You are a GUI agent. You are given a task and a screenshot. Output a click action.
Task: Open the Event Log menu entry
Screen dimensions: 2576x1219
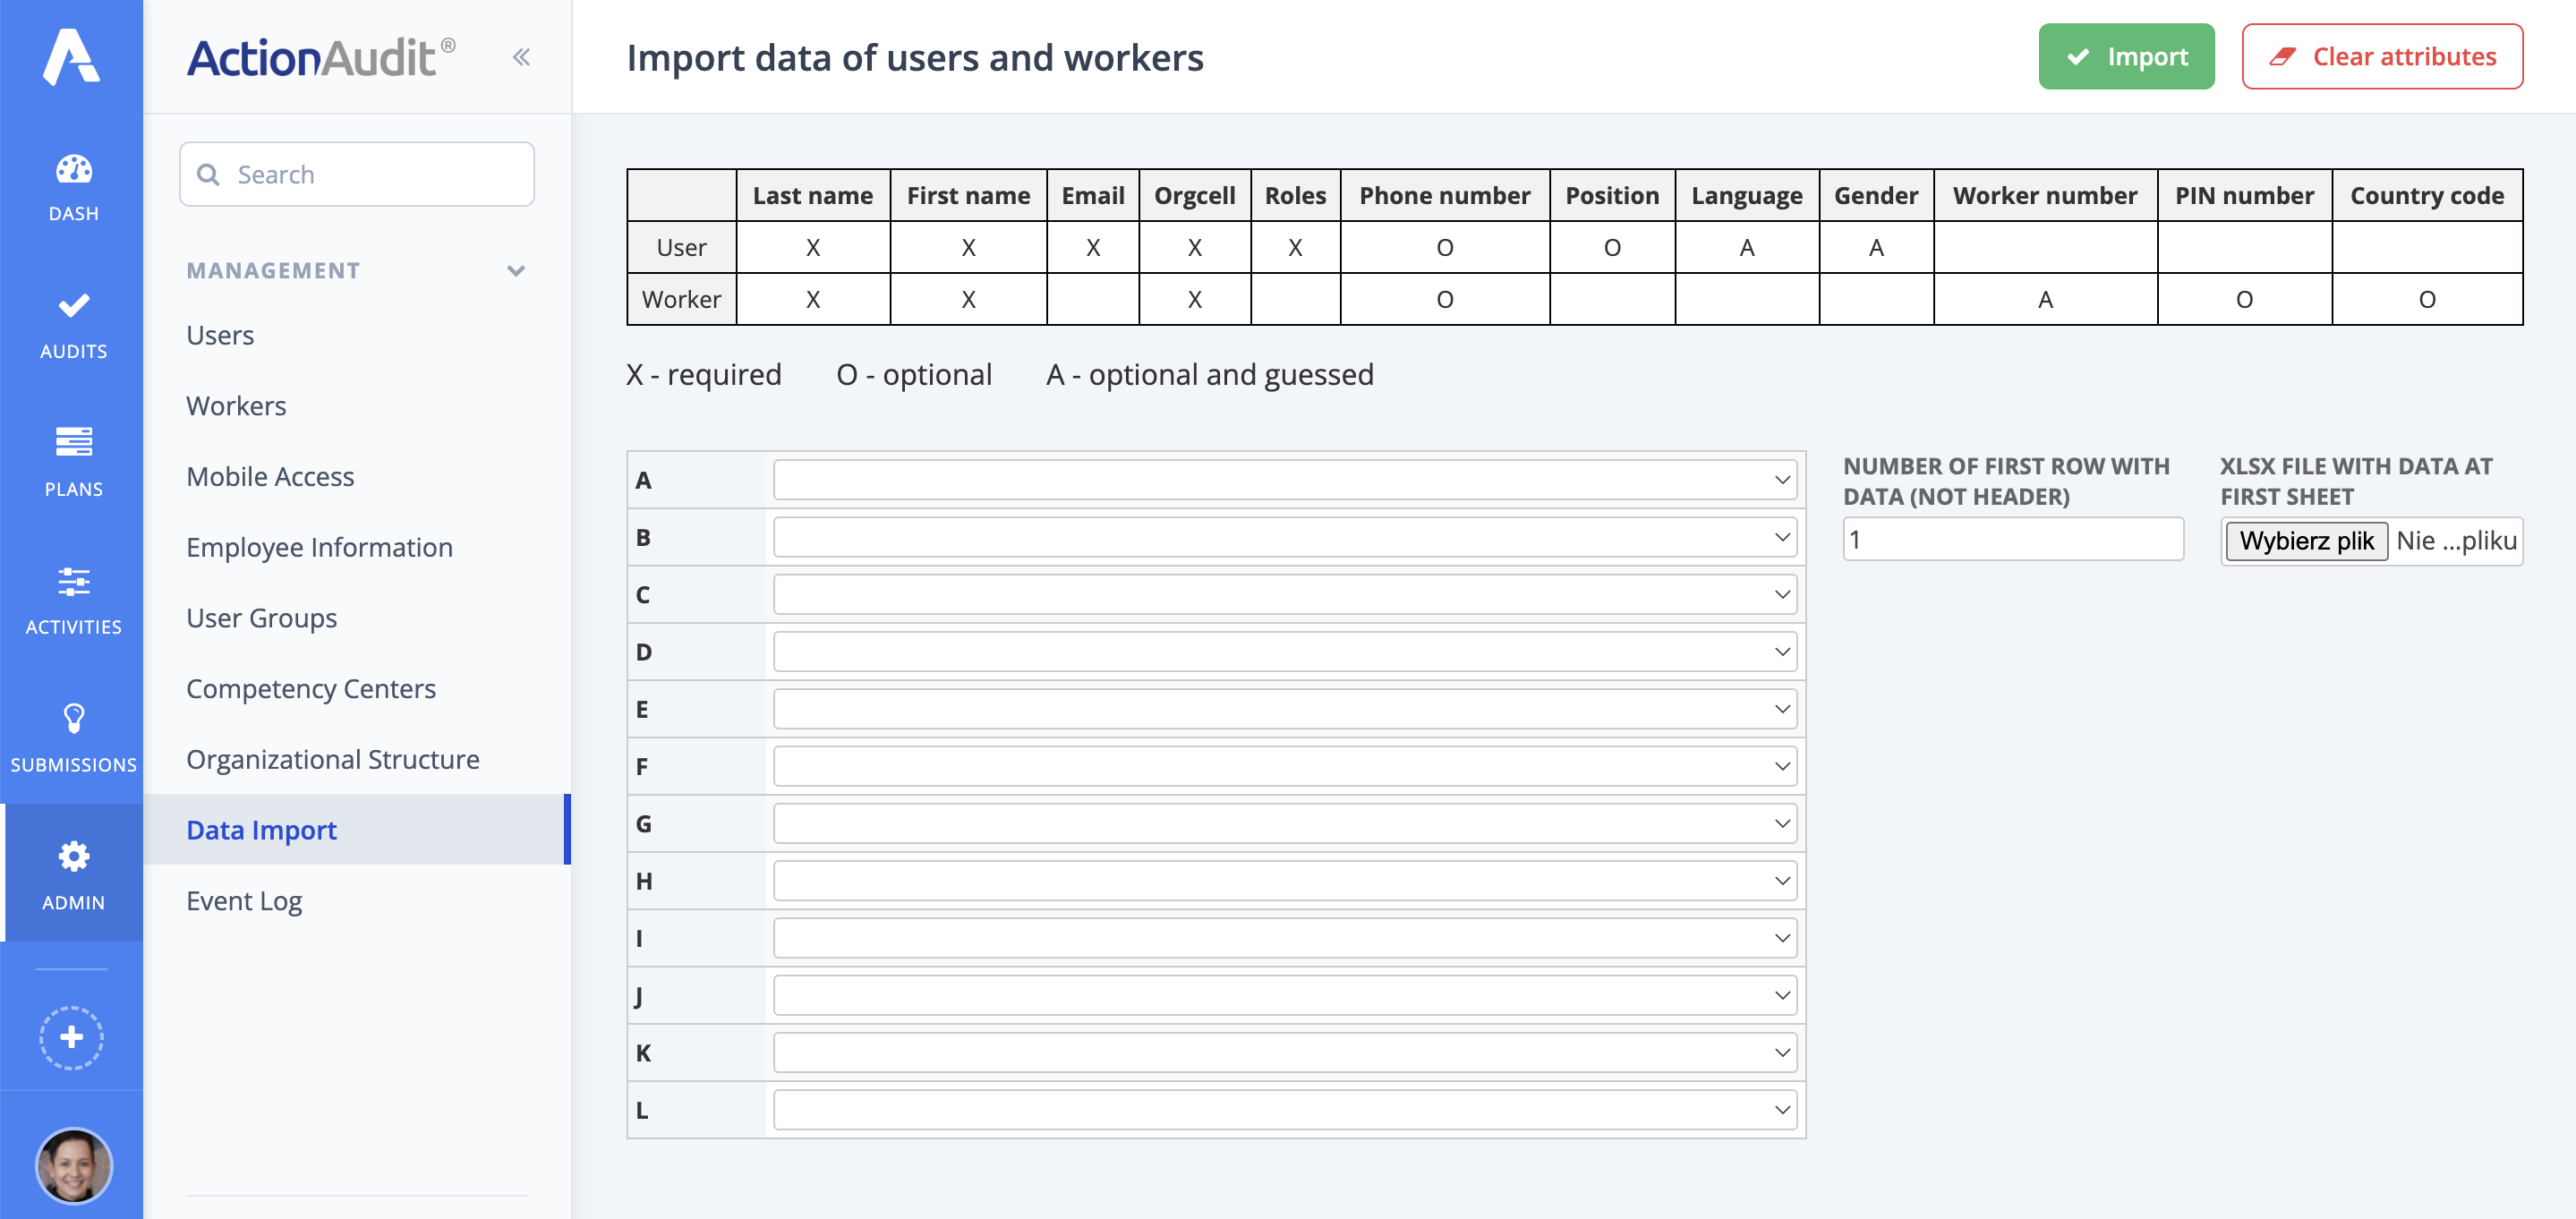click(x=243, y=900)
